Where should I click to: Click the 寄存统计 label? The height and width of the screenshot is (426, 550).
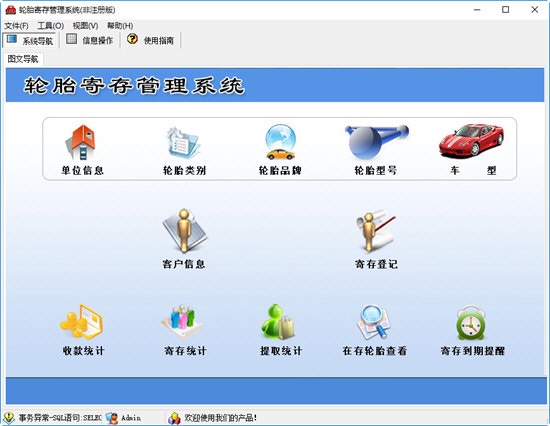pos(185,351)
